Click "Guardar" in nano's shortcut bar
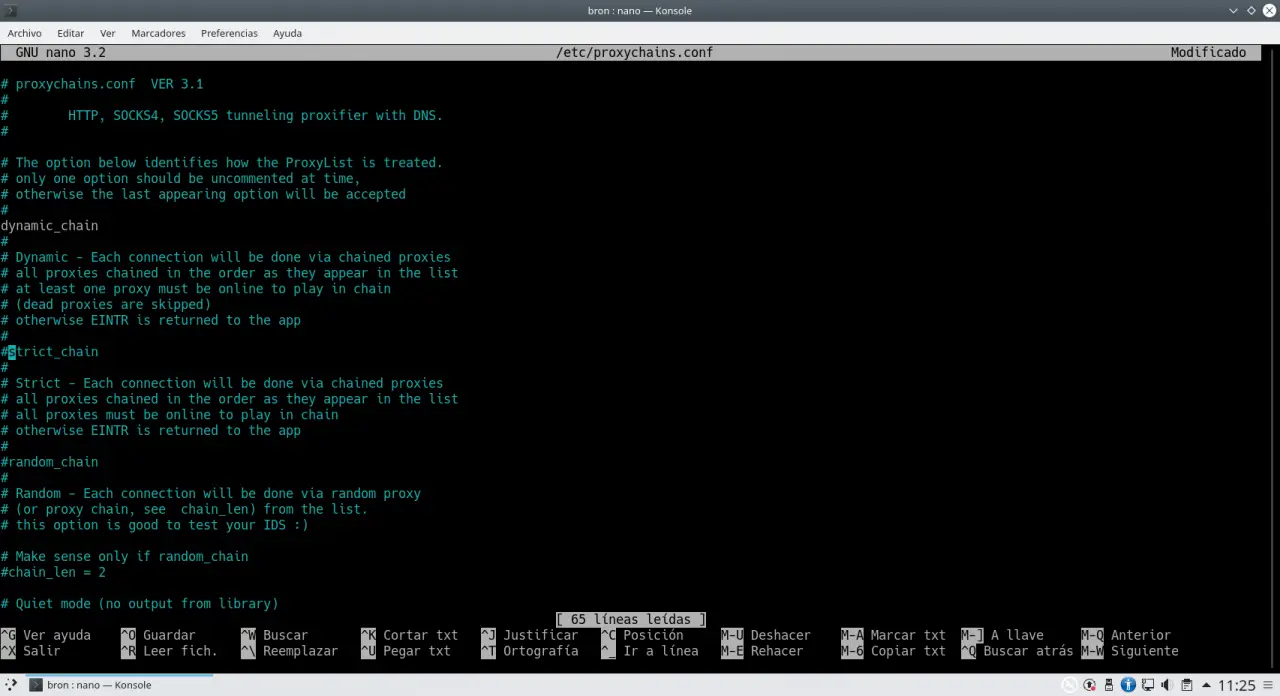 (x=168, y=635)
